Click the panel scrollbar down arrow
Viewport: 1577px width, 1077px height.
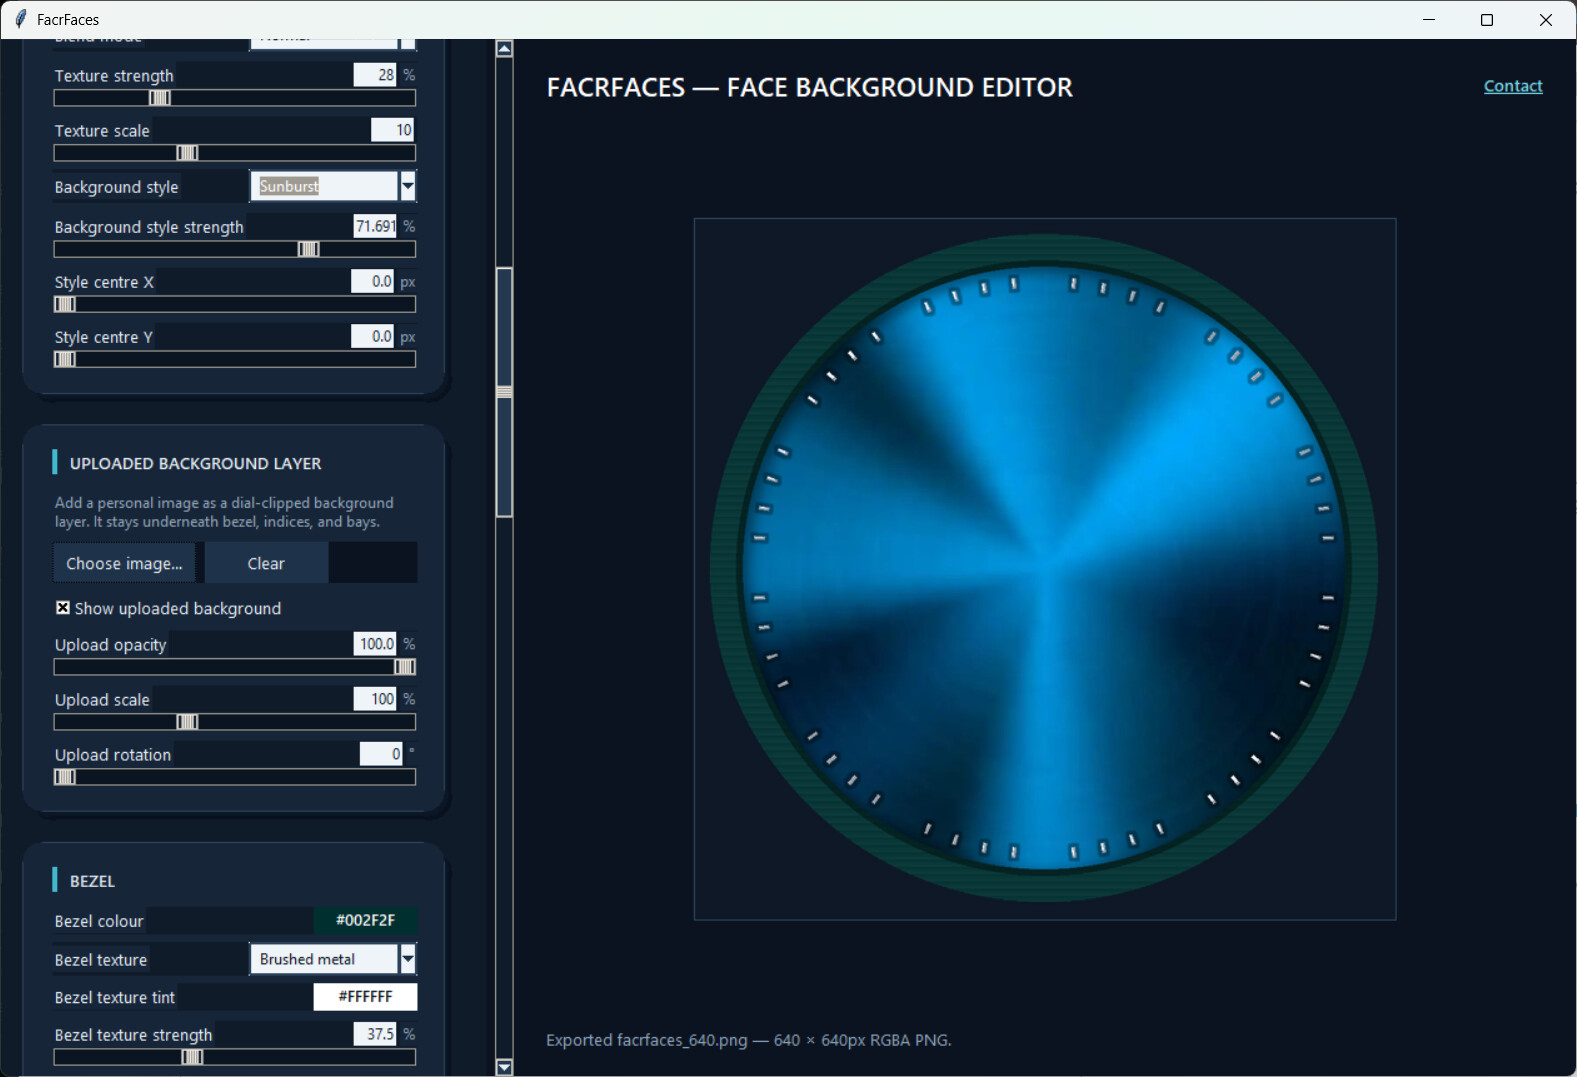point(505,1067)
